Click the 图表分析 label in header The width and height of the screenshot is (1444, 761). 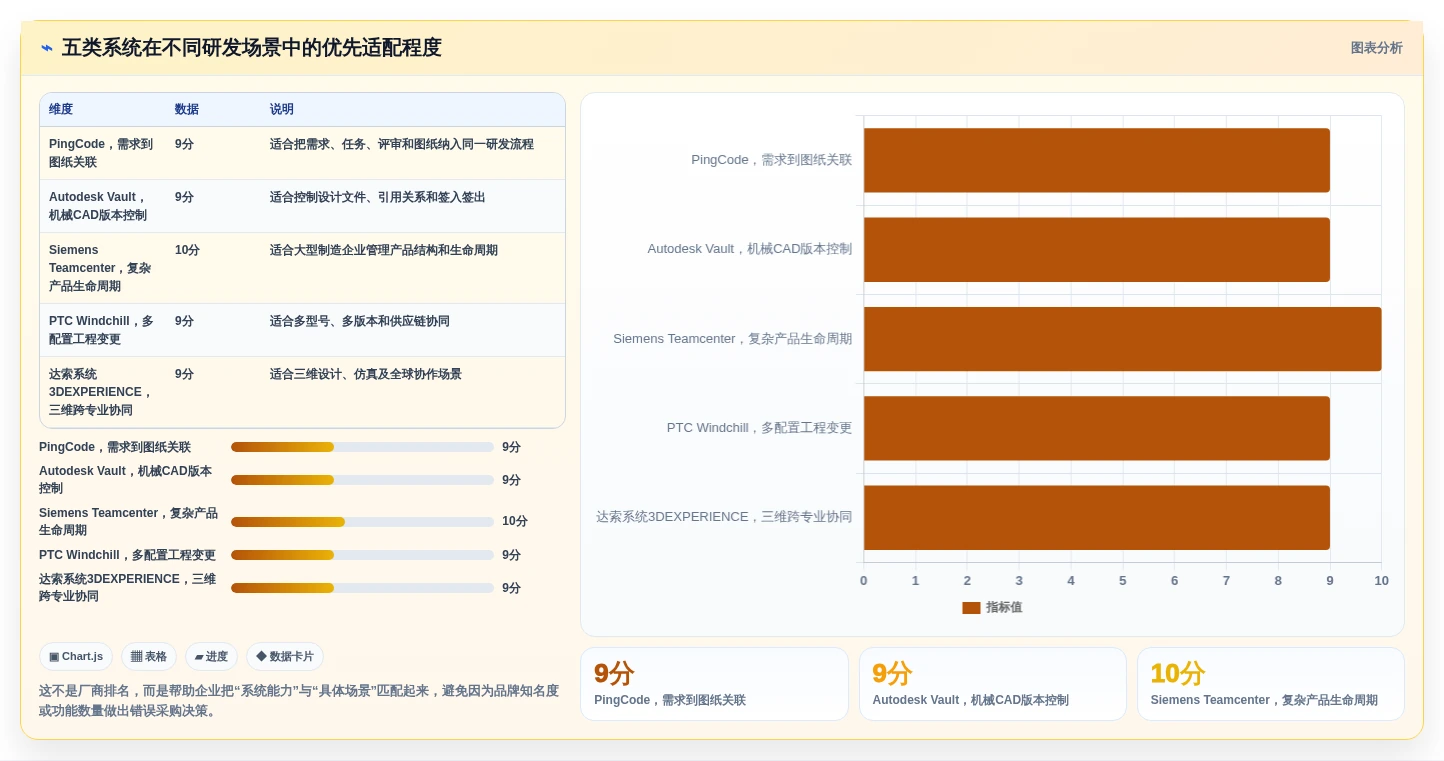tap(1376, 48)
